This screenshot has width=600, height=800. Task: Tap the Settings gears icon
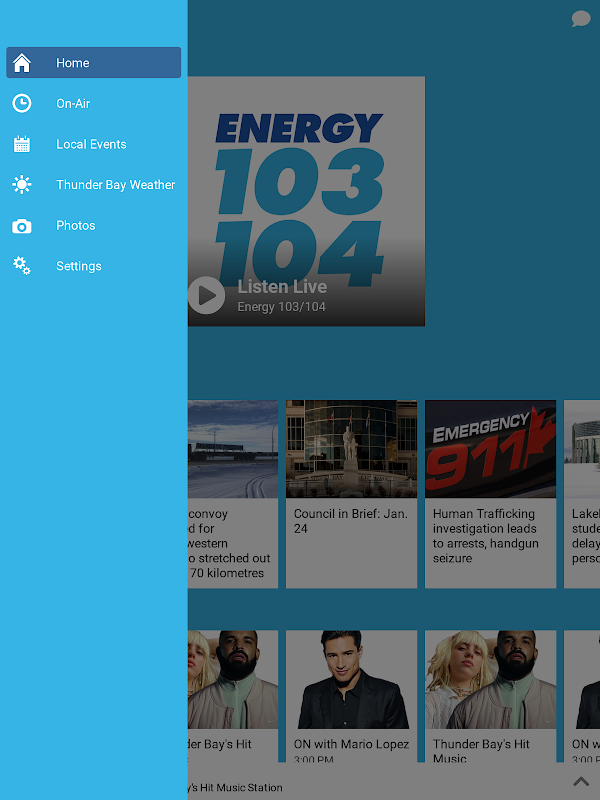[22, 266]
